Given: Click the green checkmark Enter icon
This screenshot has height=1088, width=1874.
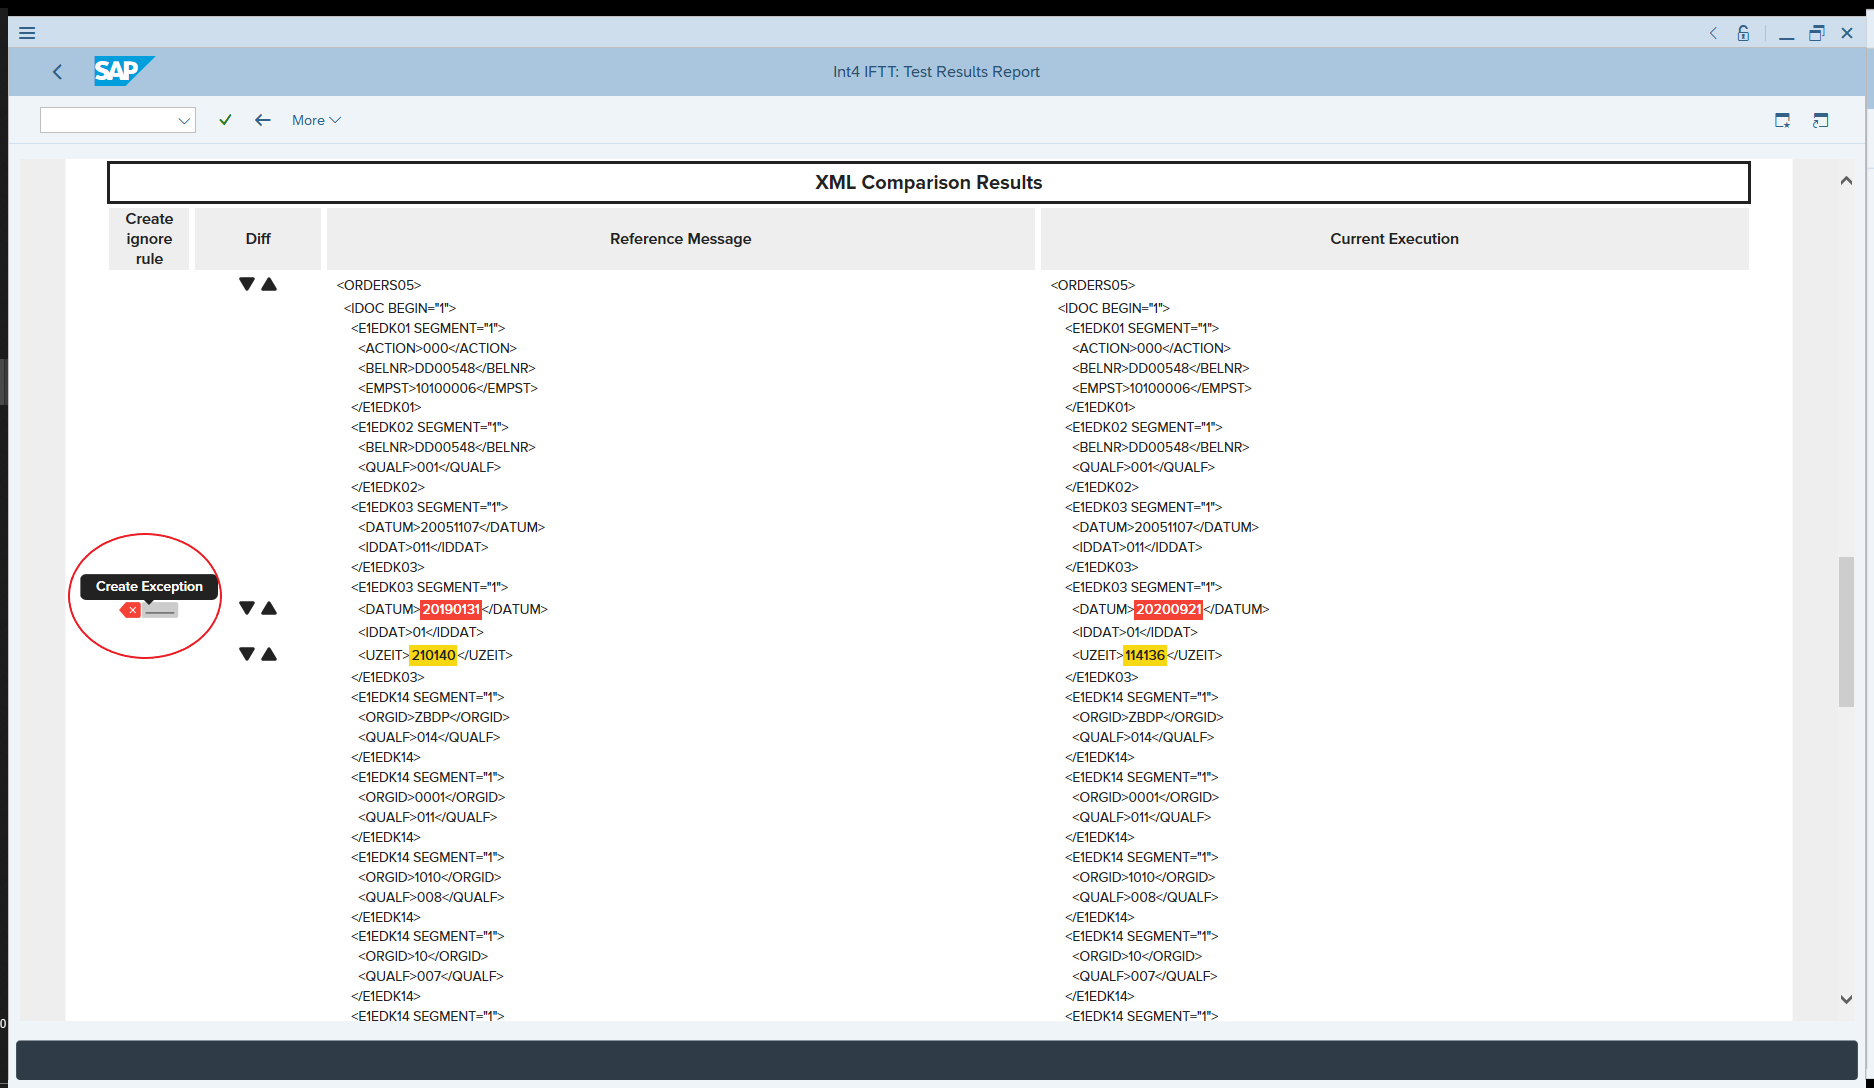Looking at the screenshot, I should (225, 120).
